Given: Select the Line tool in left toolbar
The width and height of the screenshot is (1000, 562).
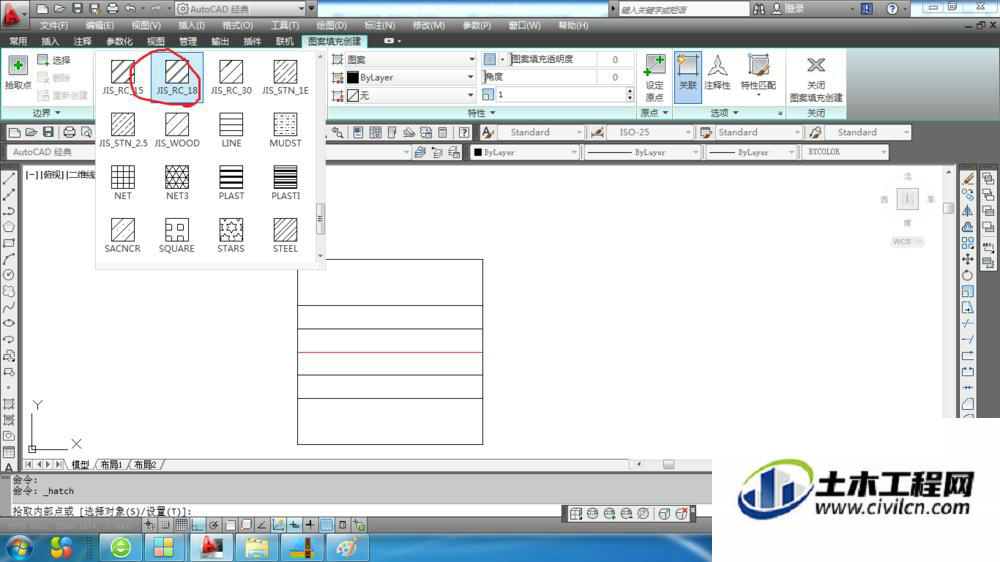Looking at the screenshot, I should (9, 179).
